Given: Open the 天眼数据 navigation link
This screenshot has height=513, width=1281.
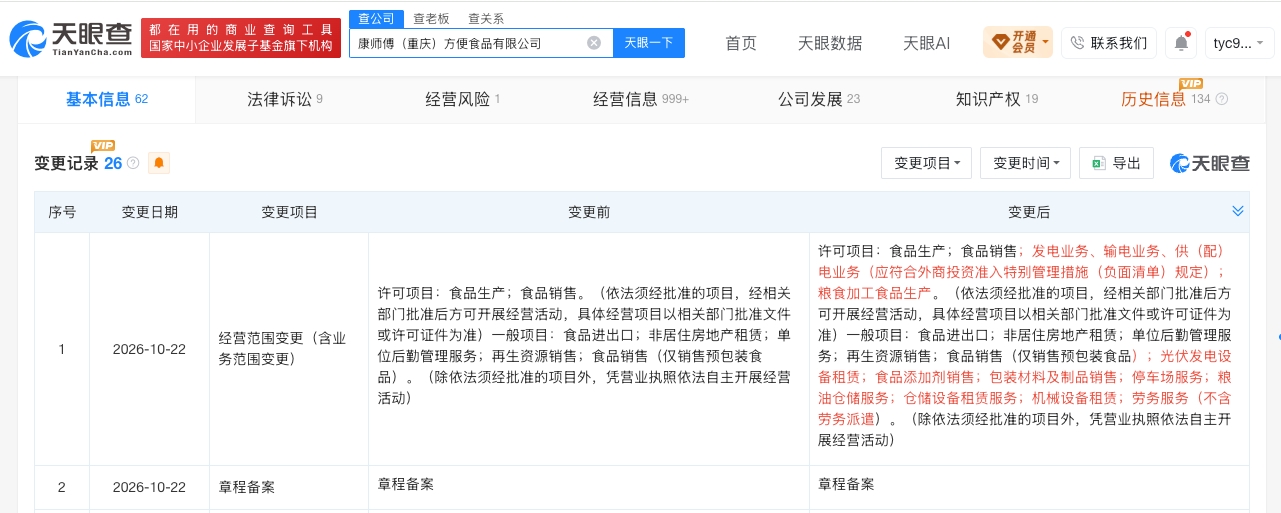Looking at the screenshot, I should 830,43.
